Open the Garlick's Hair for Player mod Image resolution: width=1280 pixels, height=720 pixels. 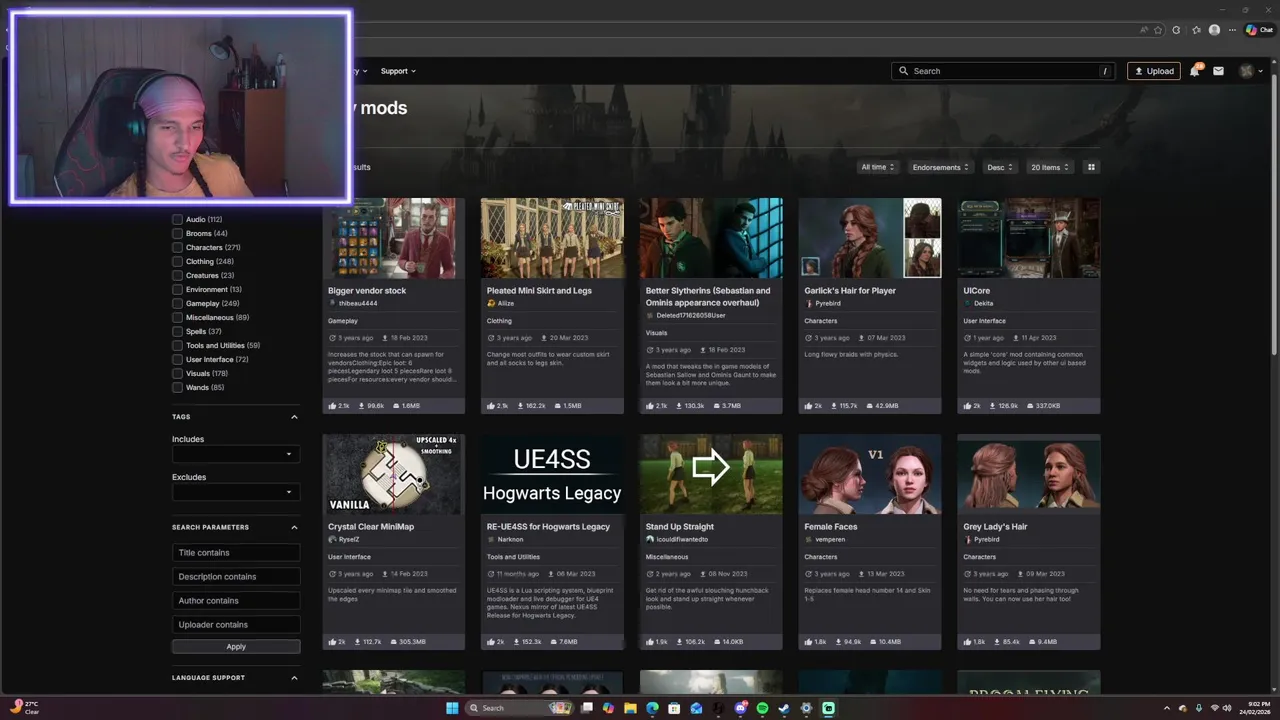click(x=850, y=290)
